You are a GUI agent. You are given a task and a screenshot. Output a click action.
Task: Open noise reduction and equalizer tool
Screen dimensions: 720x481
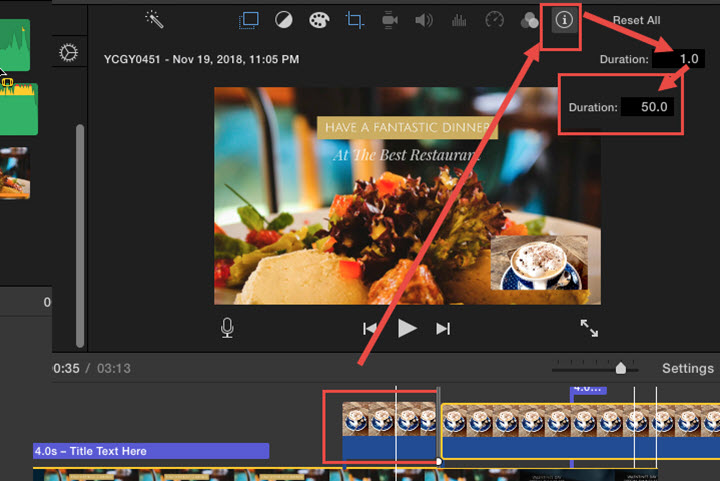(459, 19)
